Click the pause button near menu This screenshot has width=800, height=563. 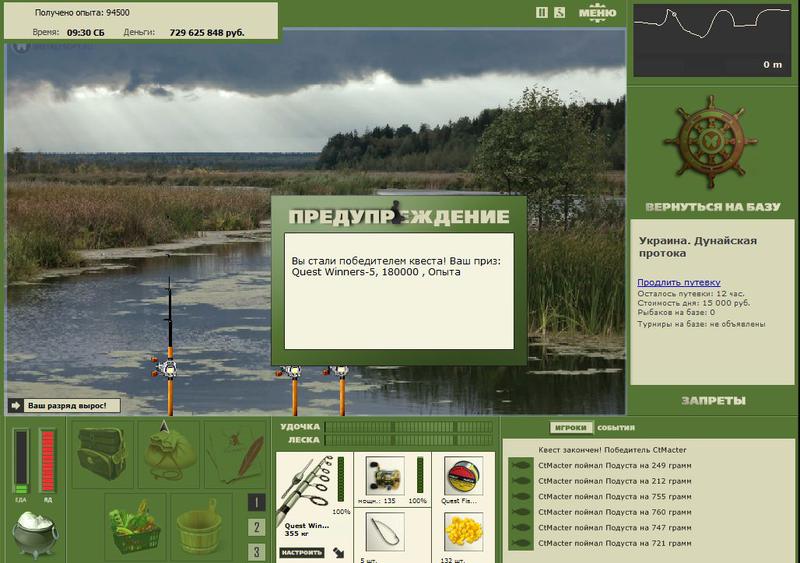coord(542,12)
